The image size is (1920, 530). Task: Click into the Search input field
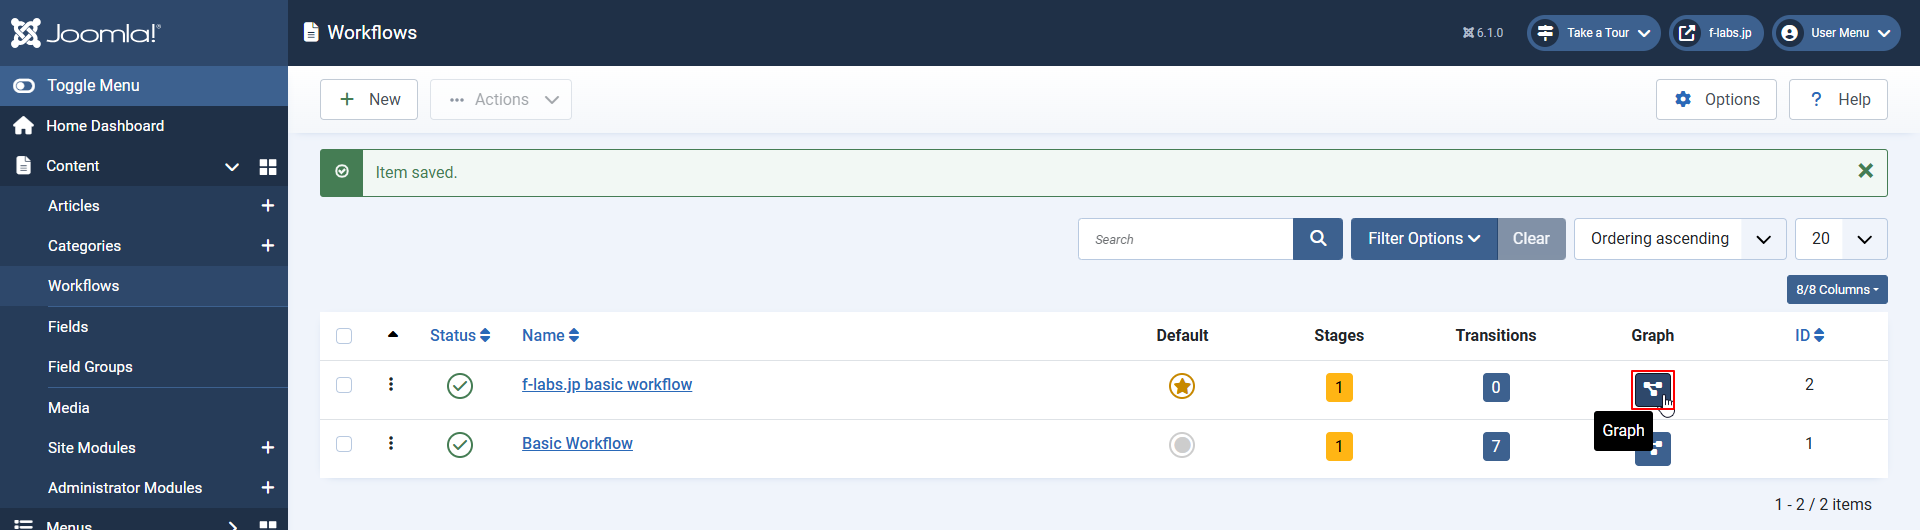point(1185,239)
